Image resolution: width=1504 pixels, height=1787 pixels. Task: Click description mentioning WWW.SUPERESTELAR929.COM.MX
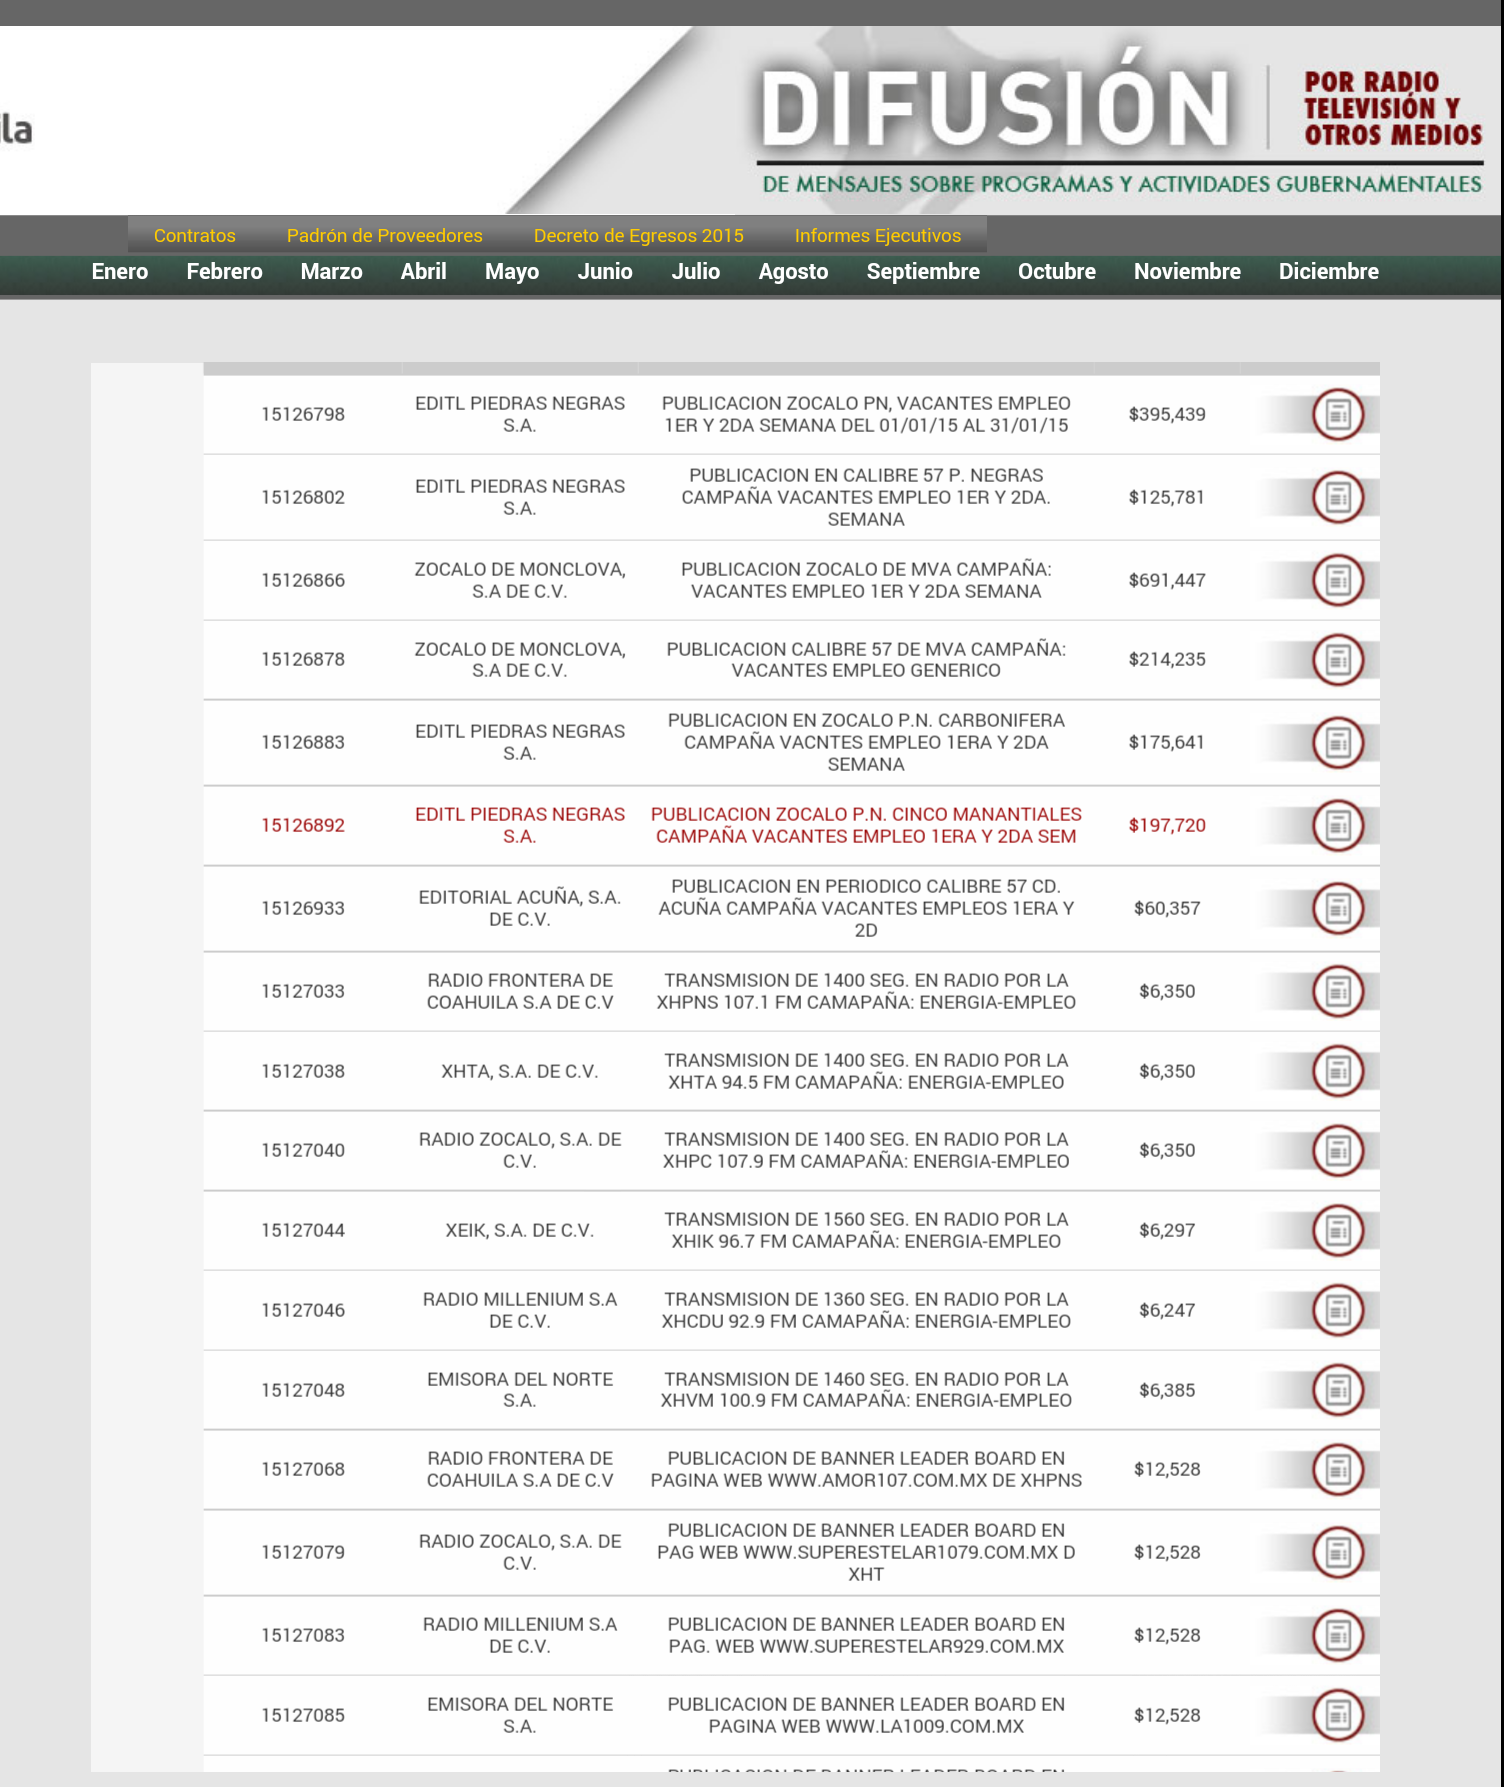[866, 1635]
